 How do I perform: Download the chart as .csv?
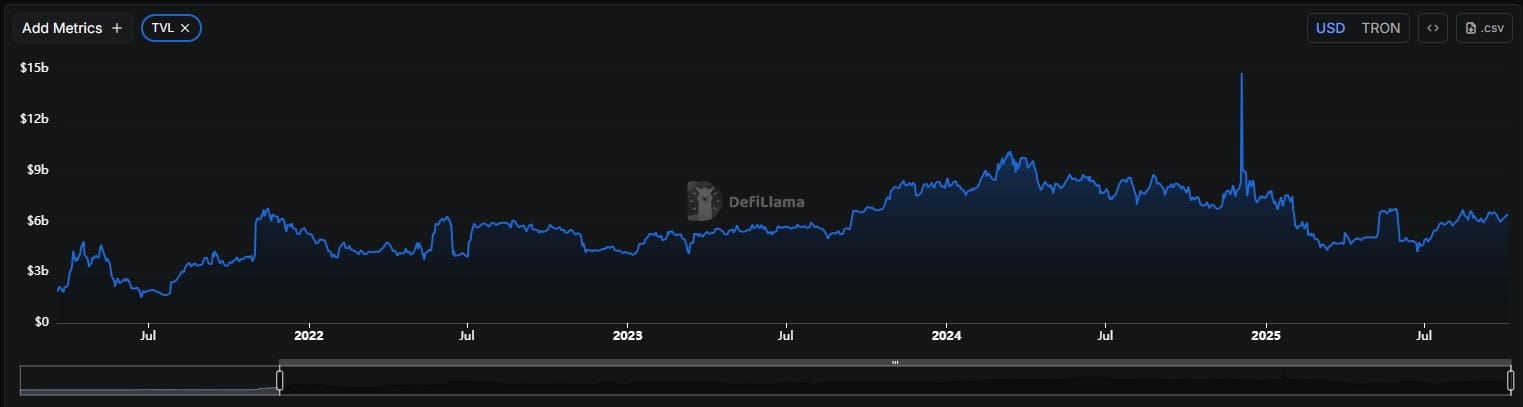click(1484, 28)
